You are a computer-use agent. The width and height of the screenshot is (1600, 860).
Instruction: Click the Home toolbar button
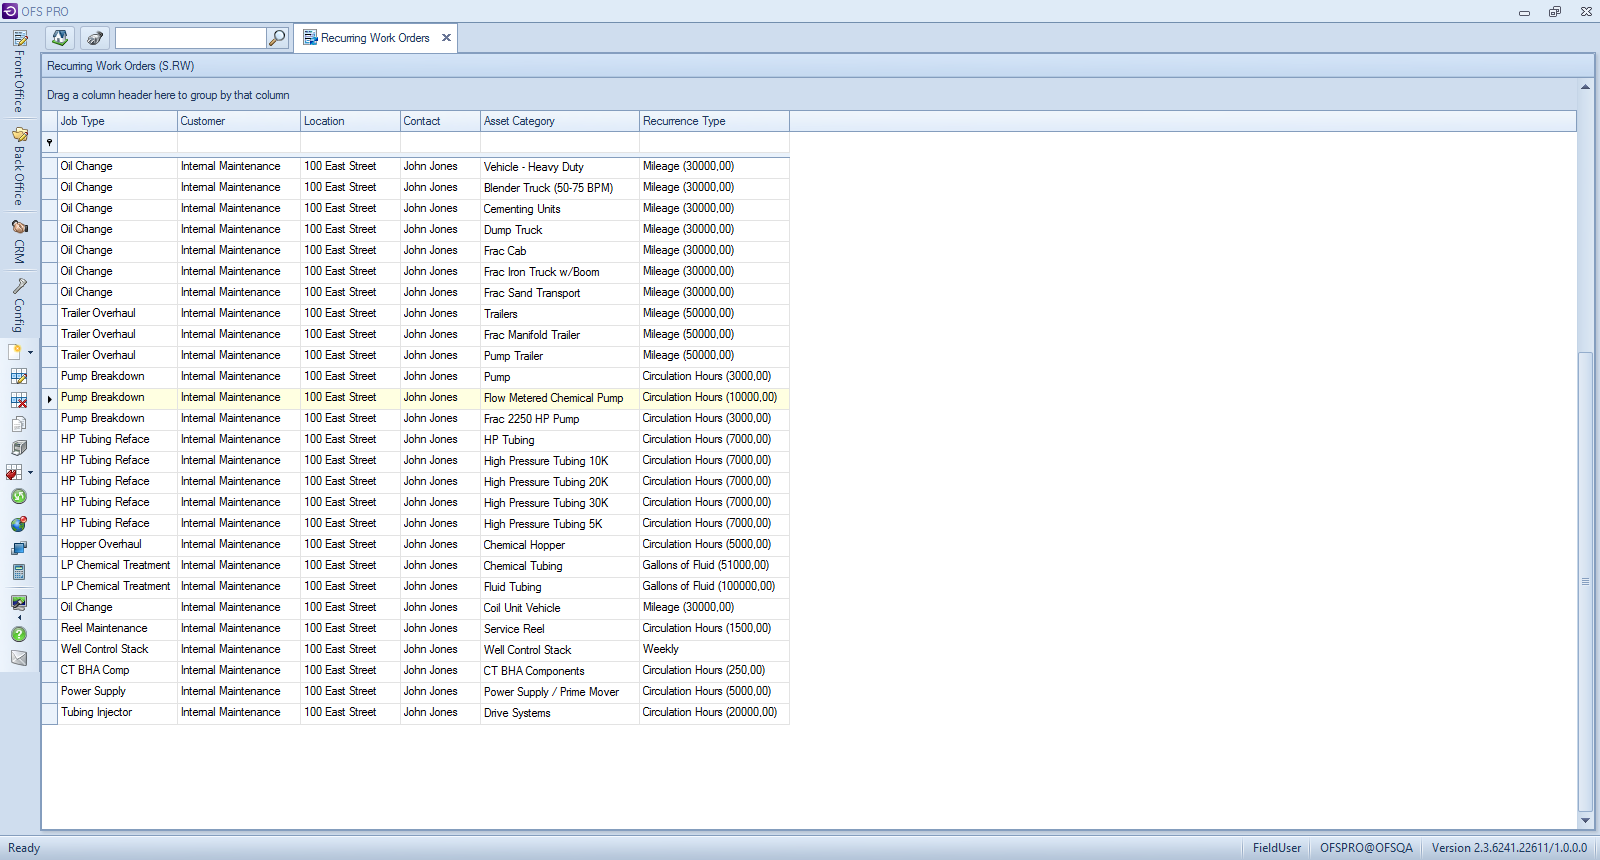(x=60, y=38)
